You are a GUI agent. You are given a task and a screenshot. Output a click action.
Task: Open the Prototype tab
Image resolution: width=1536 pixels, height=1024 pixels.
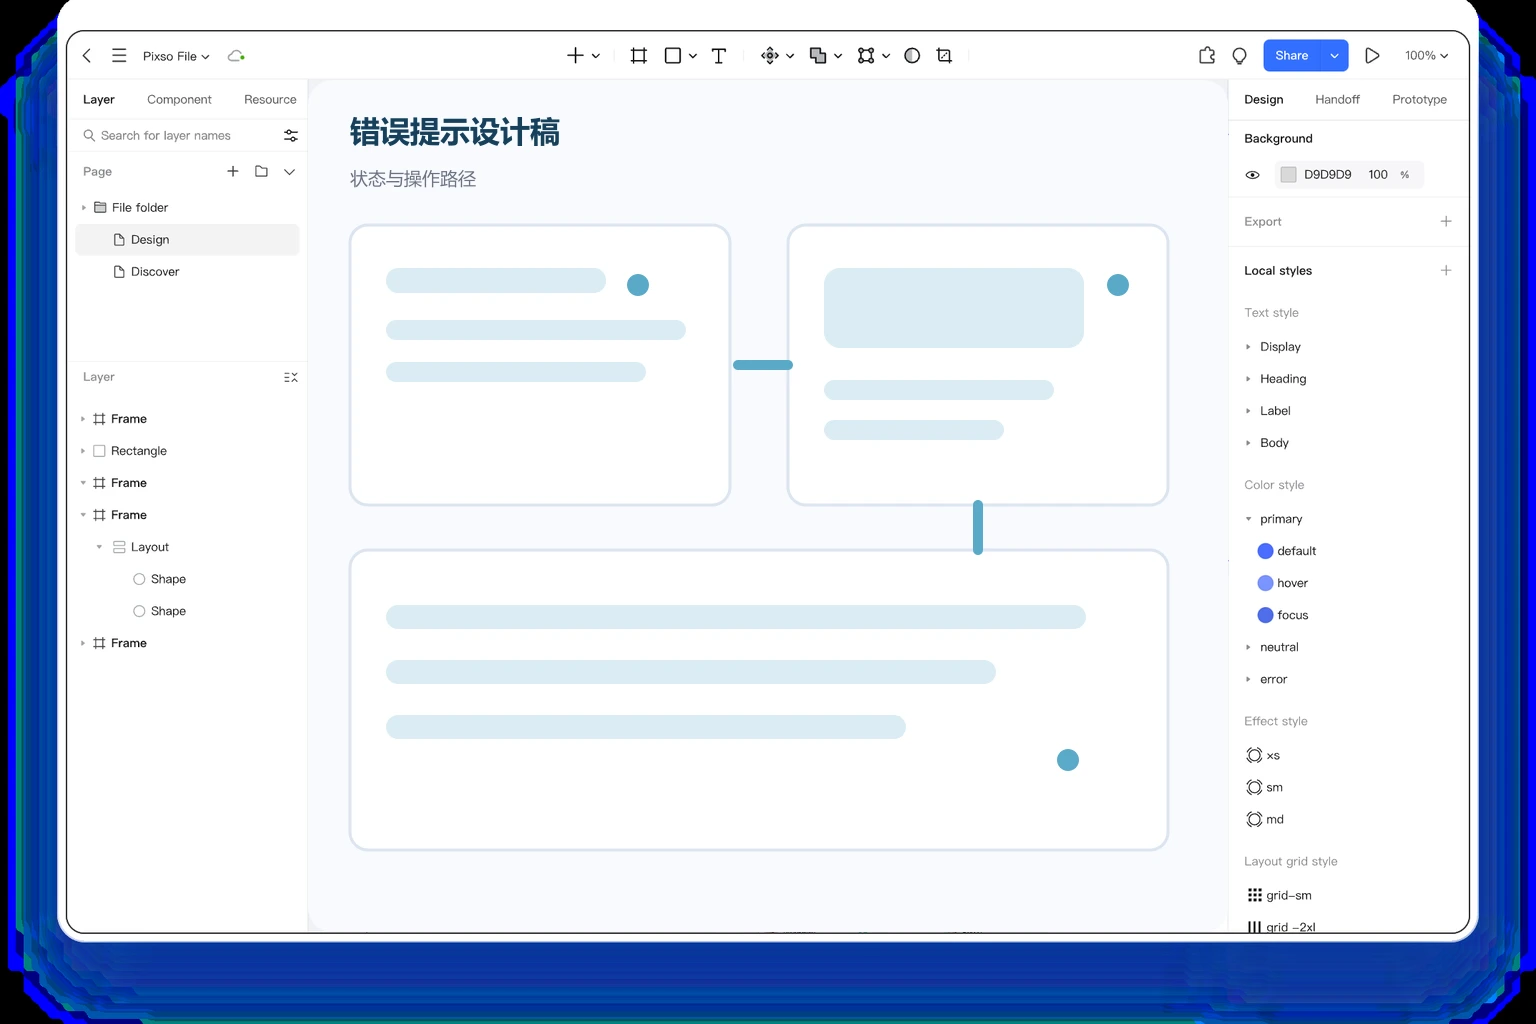pyautogui.click(x=1419, y=99)
